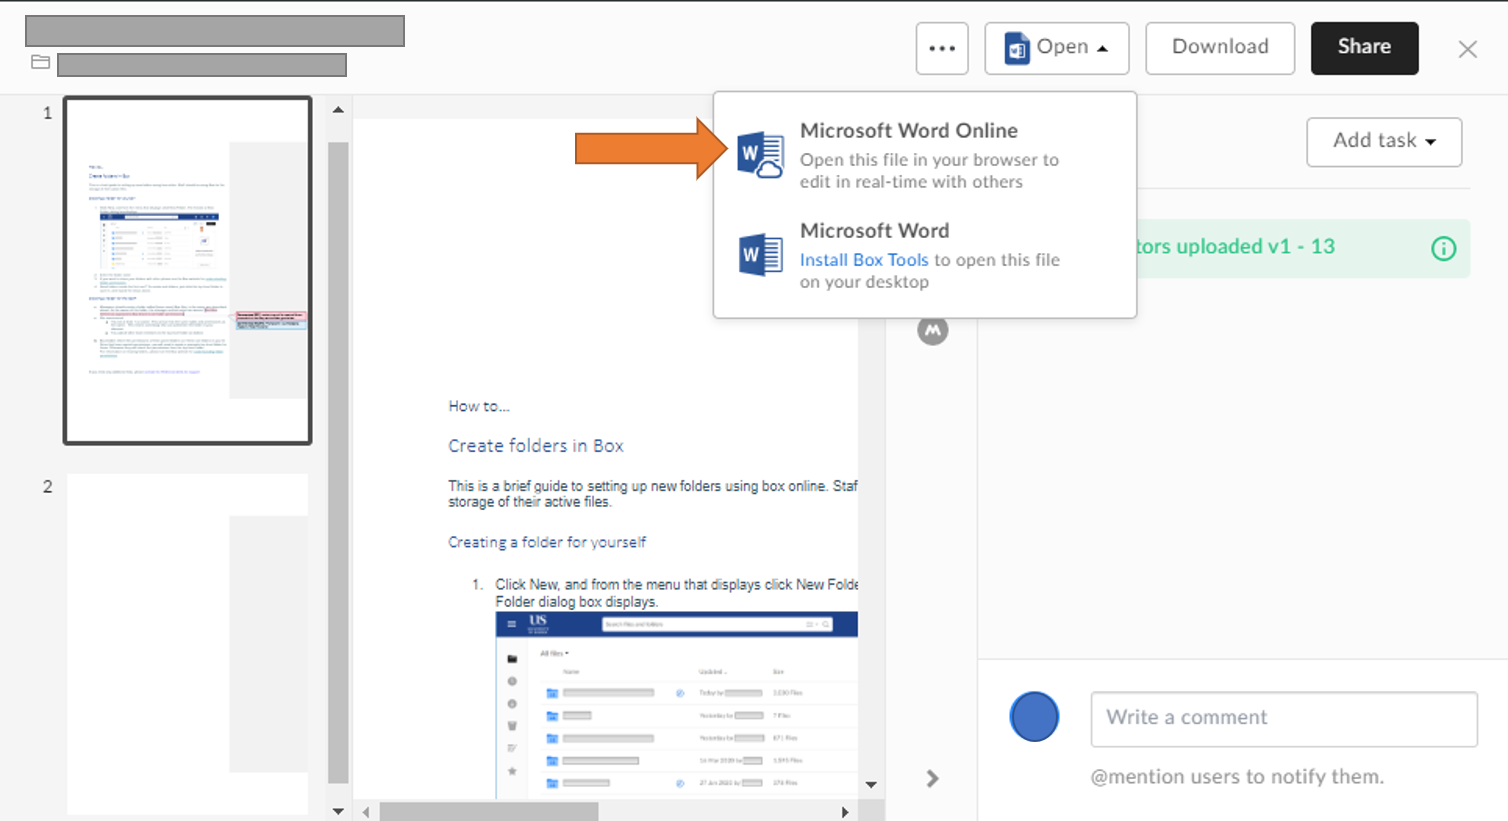Image resolution: width=1508 pixels, height=821 pixels.
Task: Click thumbnail scrollbar down arrow
Action: coord(338,811)
